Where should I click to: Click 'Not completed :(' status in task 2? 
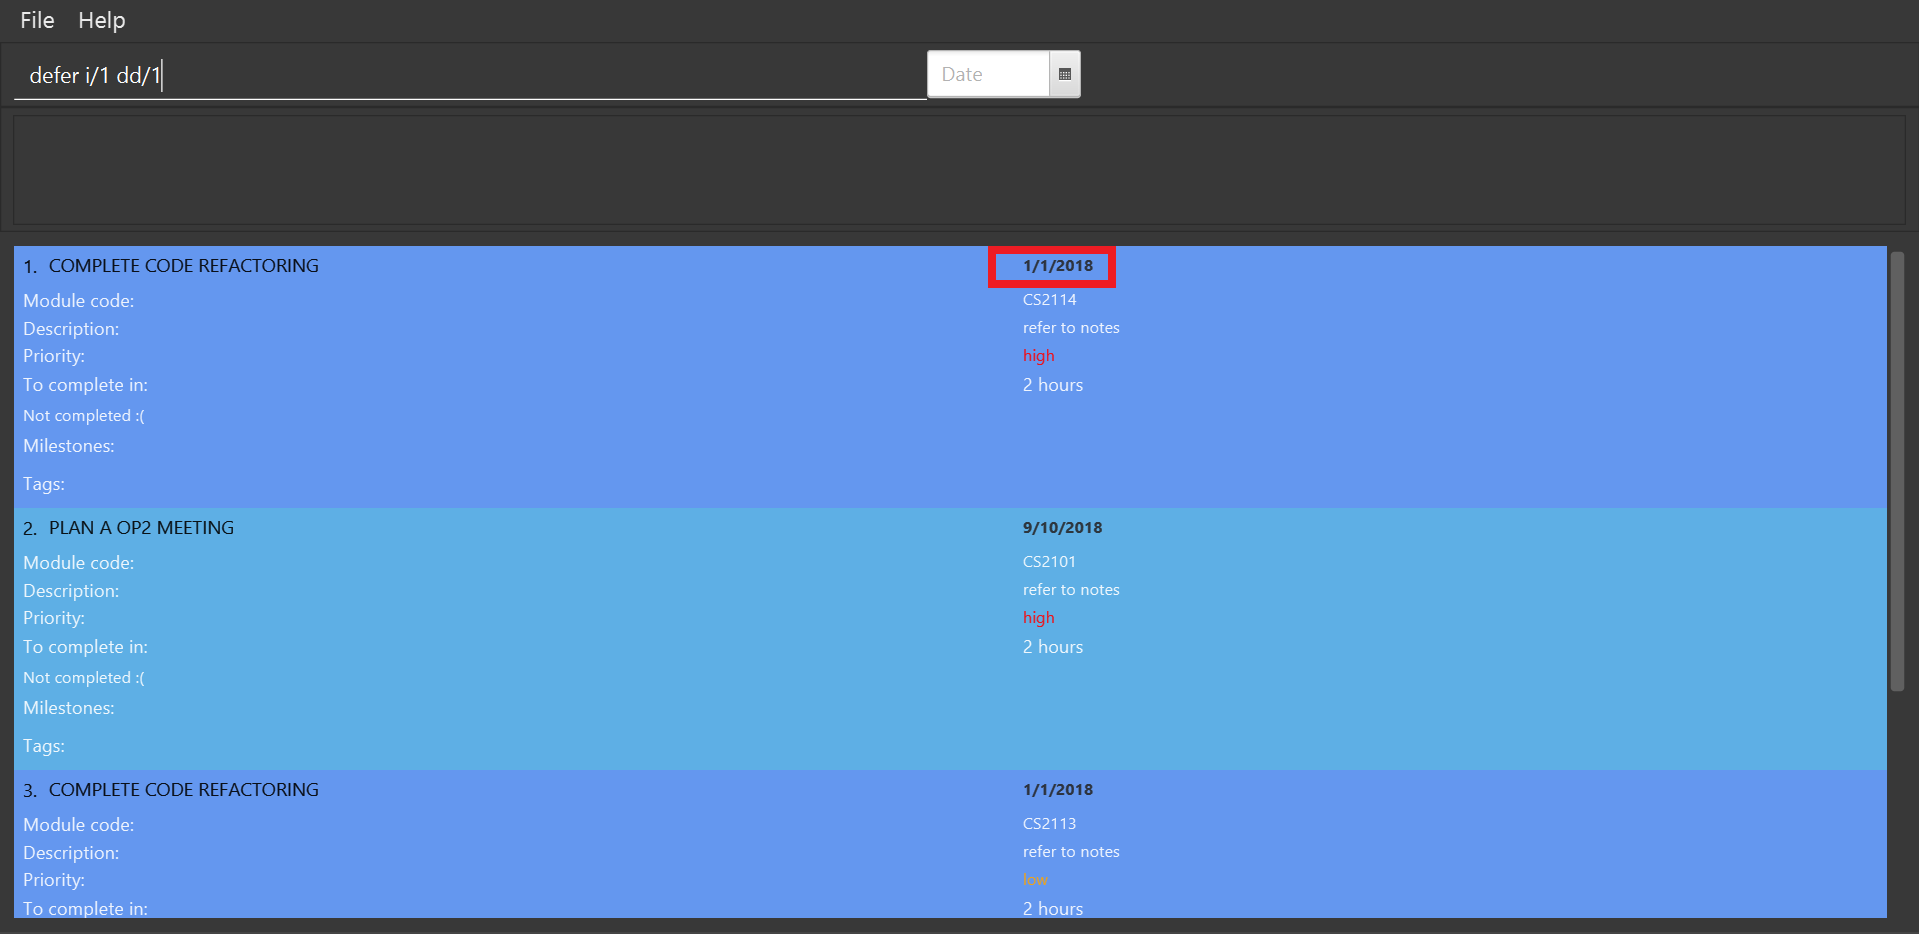pos(84,678)
